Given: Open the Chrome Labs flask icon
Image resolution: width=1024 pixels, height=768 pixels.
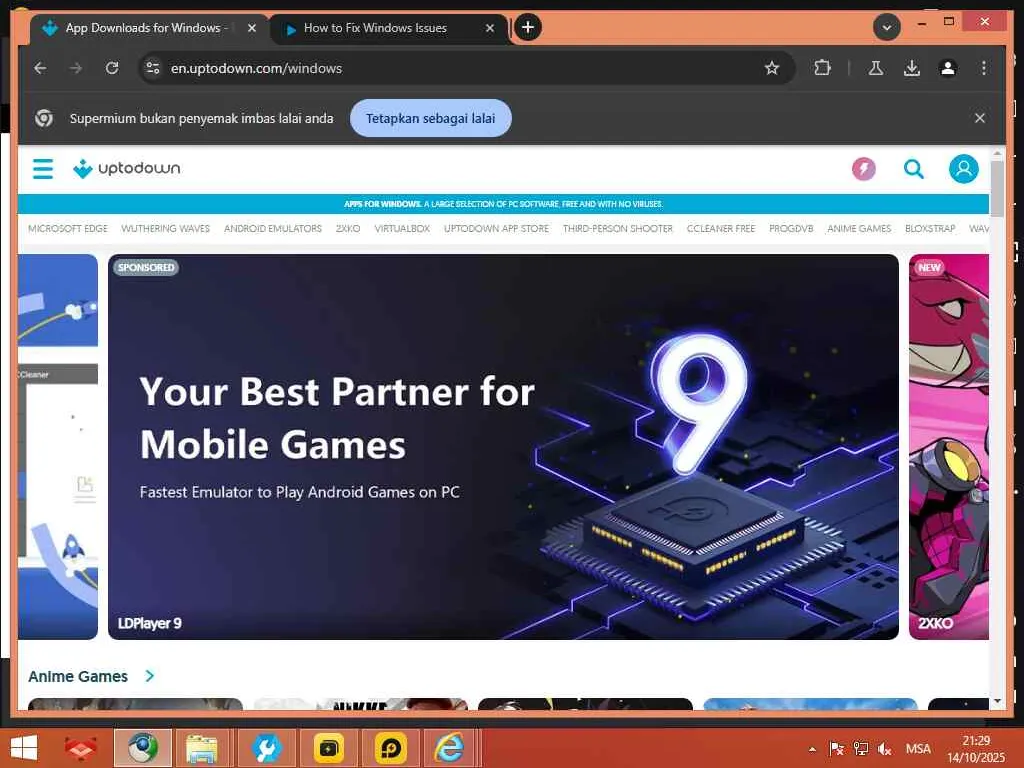Looking at the screenshot, I should tap(876, 68).
